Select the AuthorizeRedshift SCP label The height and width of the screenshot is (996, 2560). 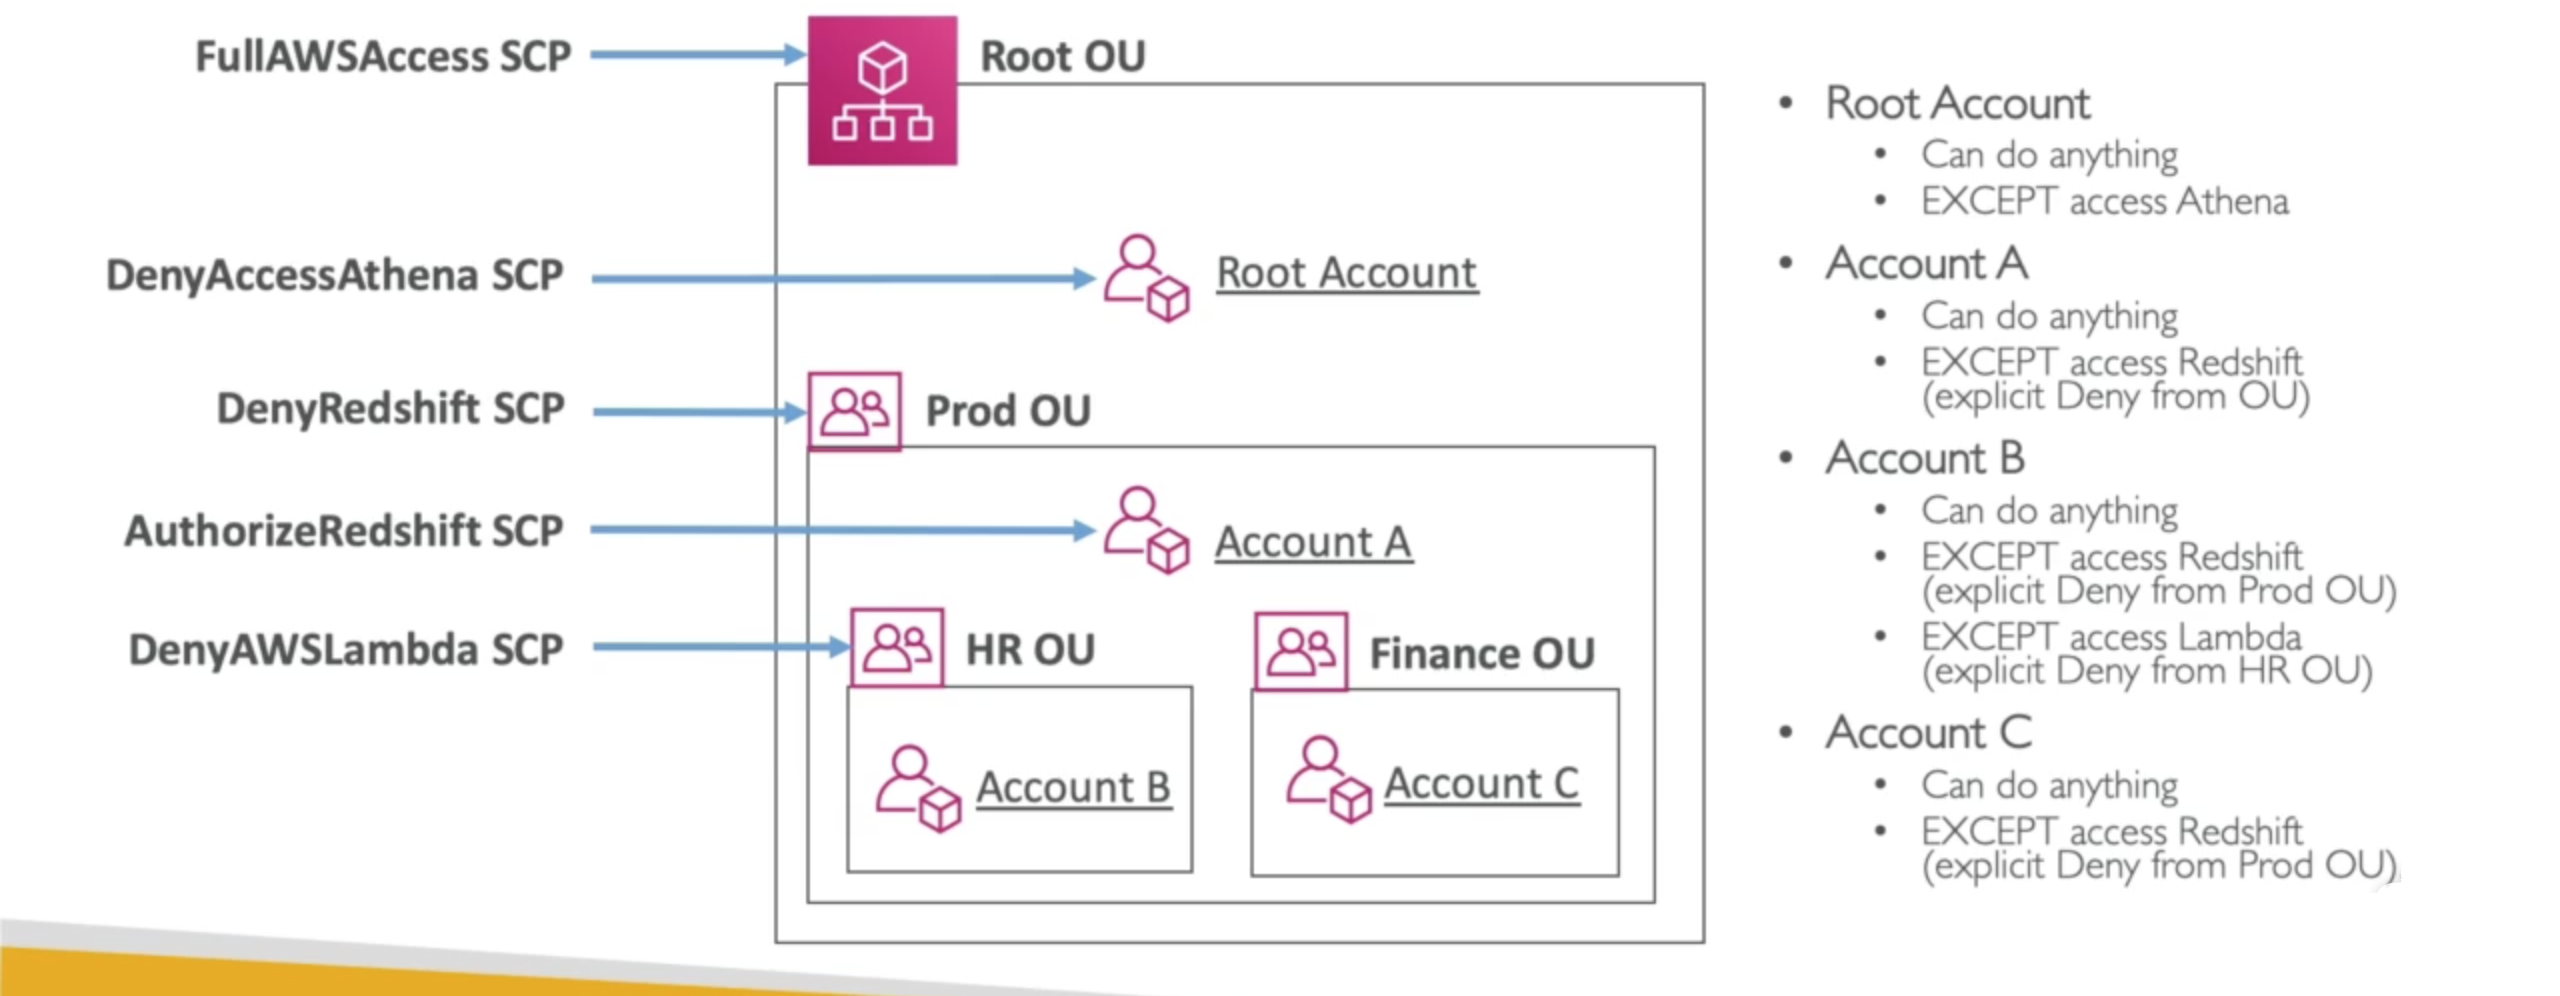(344, 530)
